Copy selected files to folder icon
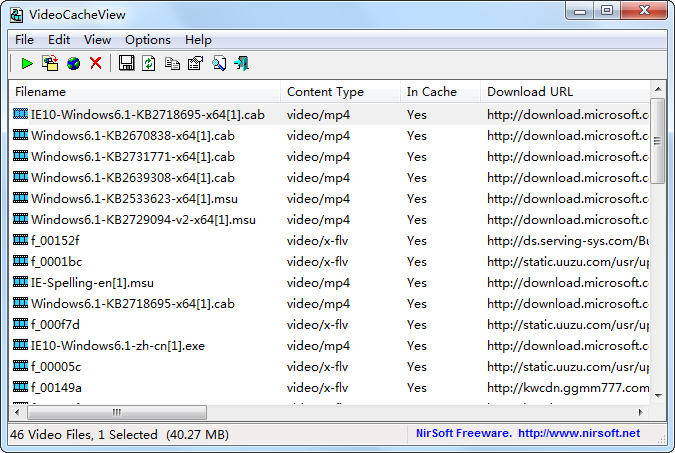Screen dimensions: 675x453 click(x=50, y=63)
